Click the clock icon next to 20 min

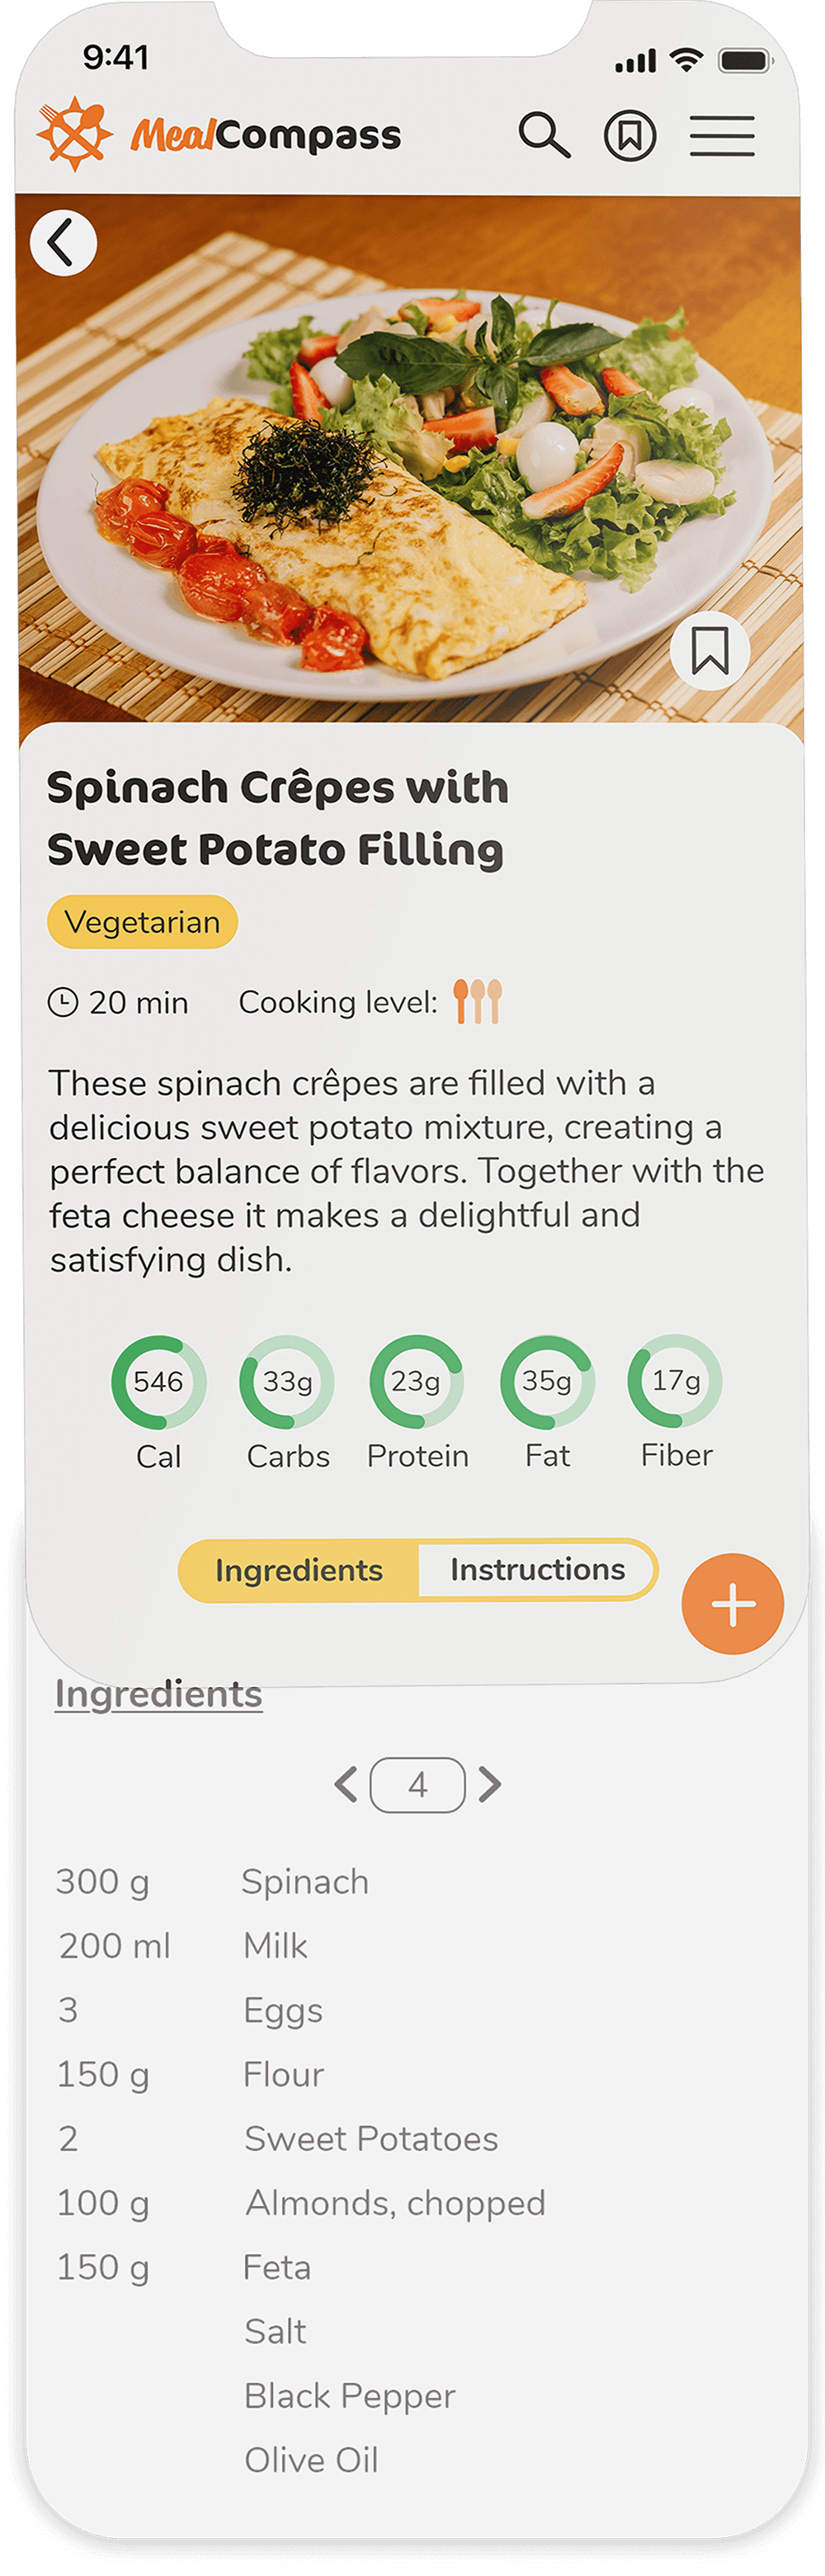click(x=64, y=1001)
